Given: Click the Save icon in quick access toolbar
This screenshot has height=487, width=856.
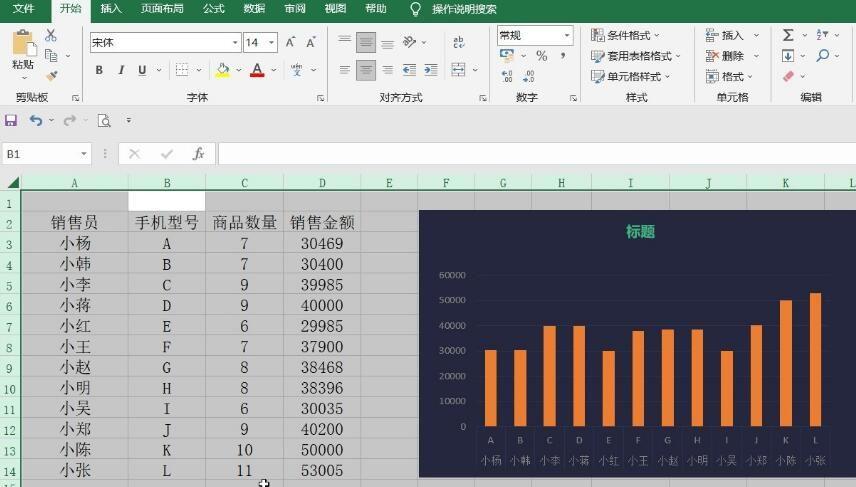Looking at the screenshot, I should (11, 120).
